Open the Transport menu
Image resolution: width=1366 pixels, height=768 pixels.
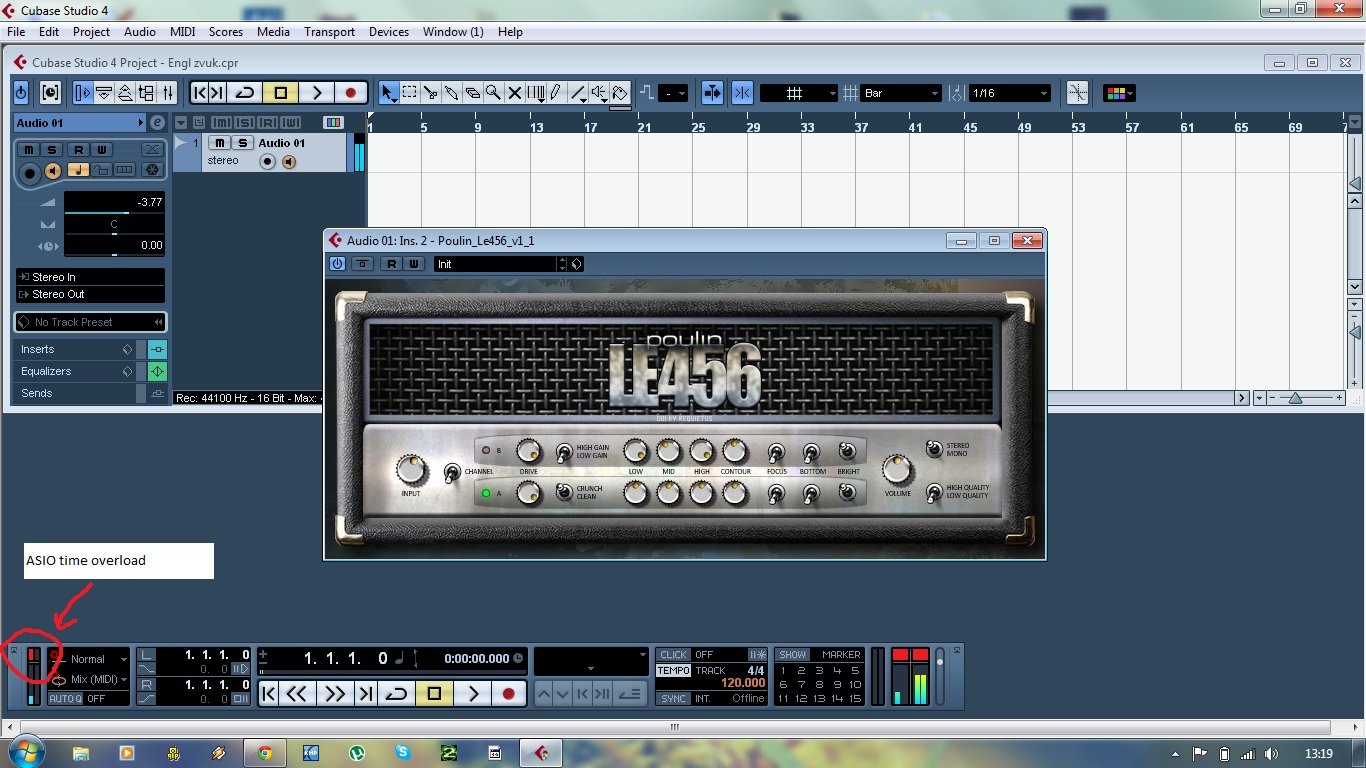[x=329, y=32]
